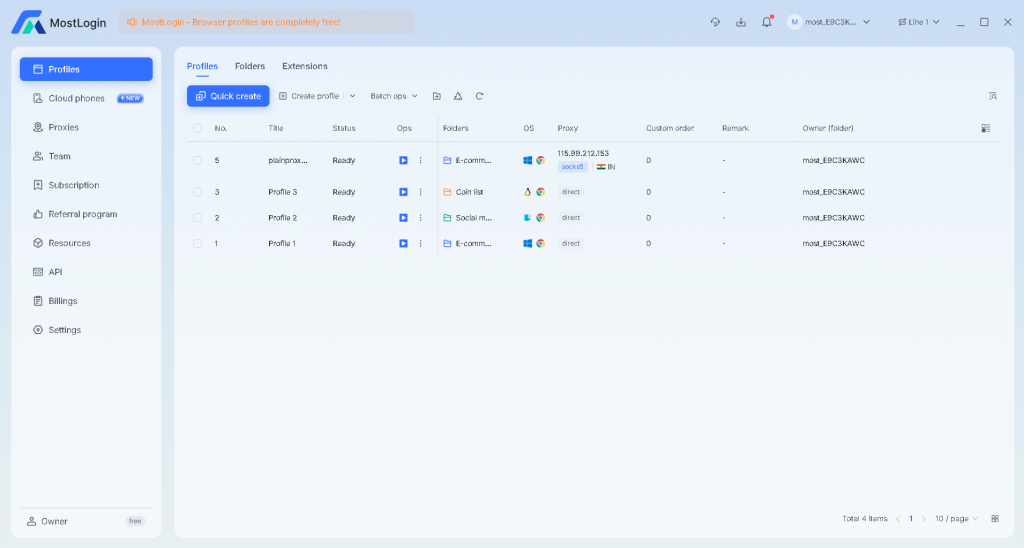Viewport: 1024px width, 548px height.
Task: Open the more options menu for Profile 3
Action: pyautogui.click(x=420, y=192)
